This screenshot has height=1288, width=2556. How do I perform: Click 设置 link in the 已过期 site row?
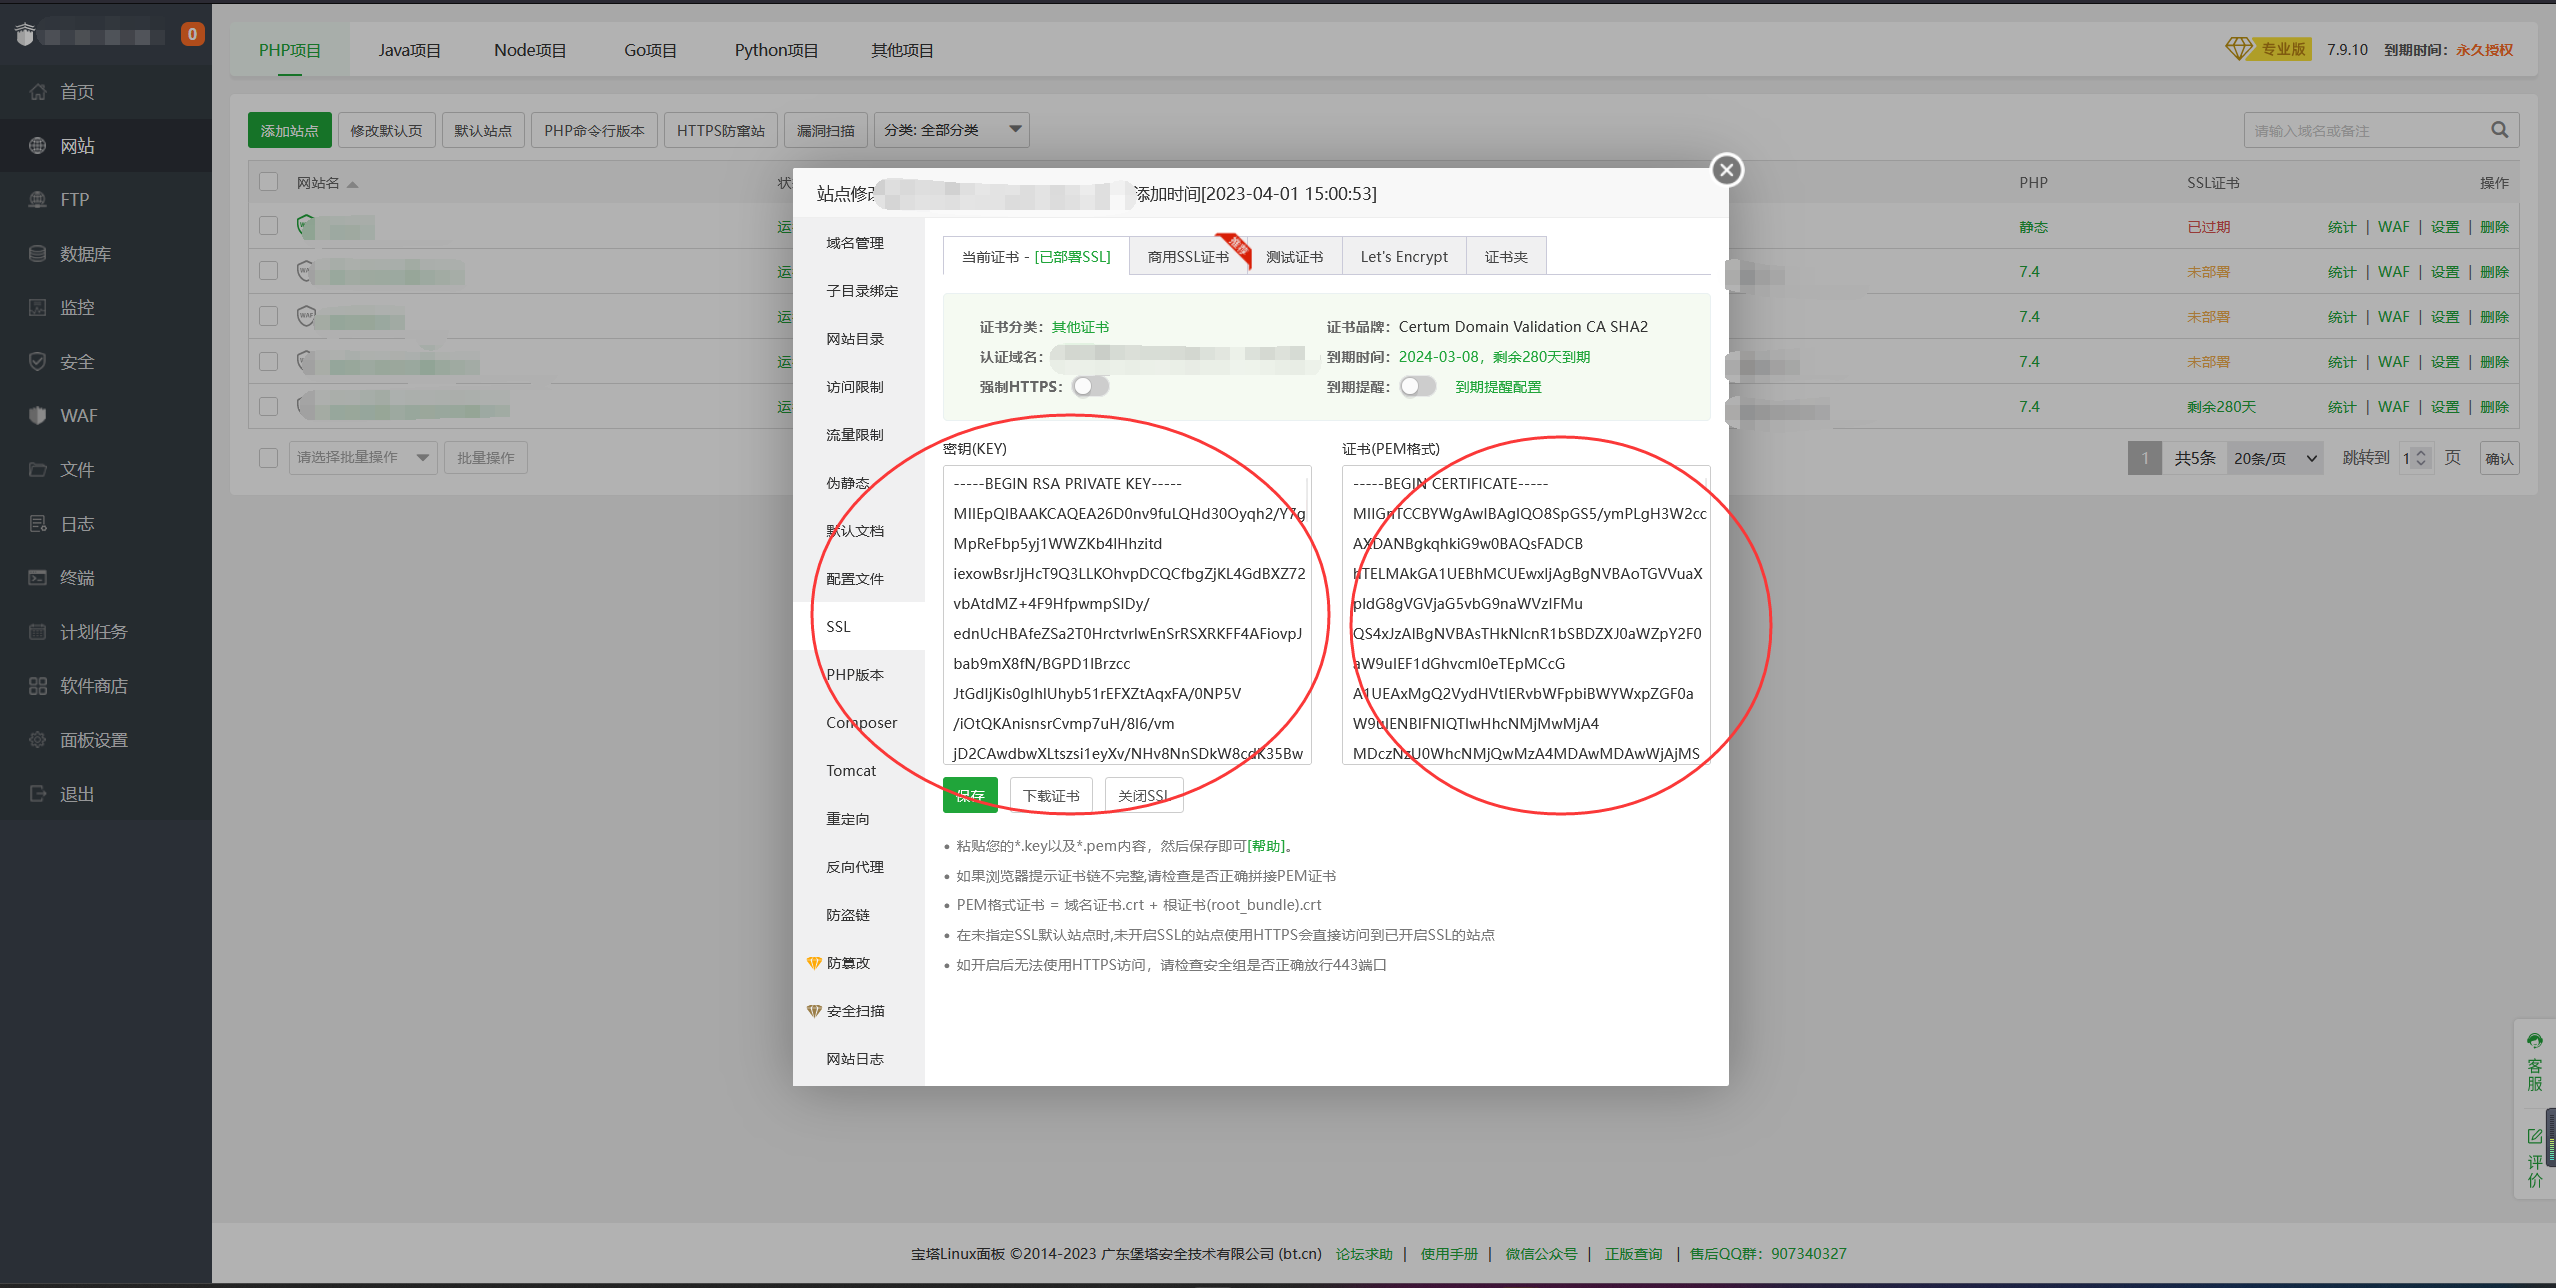pos(2445,227)
